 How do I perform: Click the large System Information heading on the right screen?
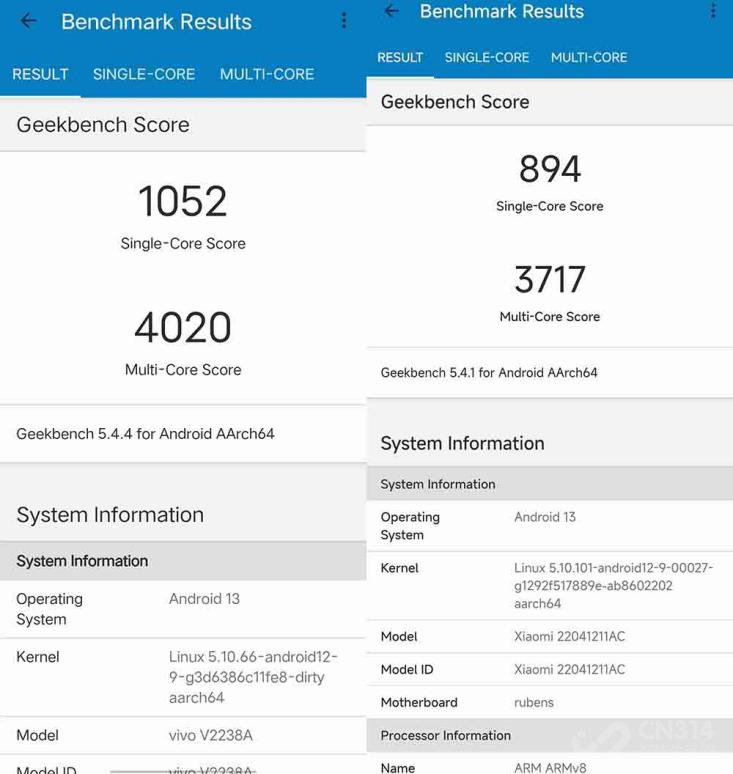(463, 444)
